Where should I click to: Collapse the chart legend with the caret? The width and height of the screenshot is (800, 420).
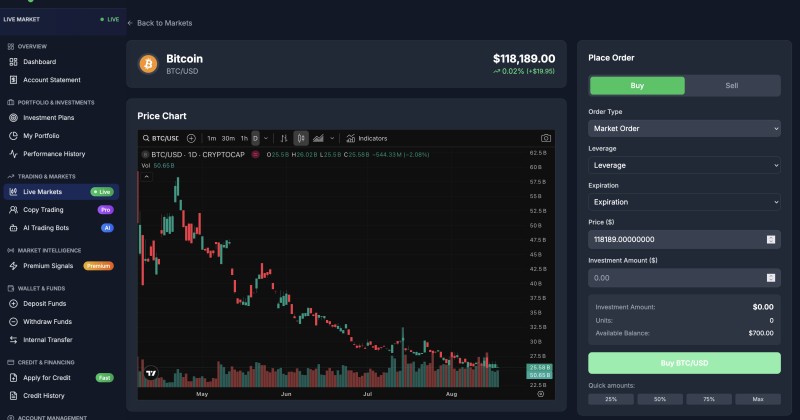coord(146,177)
